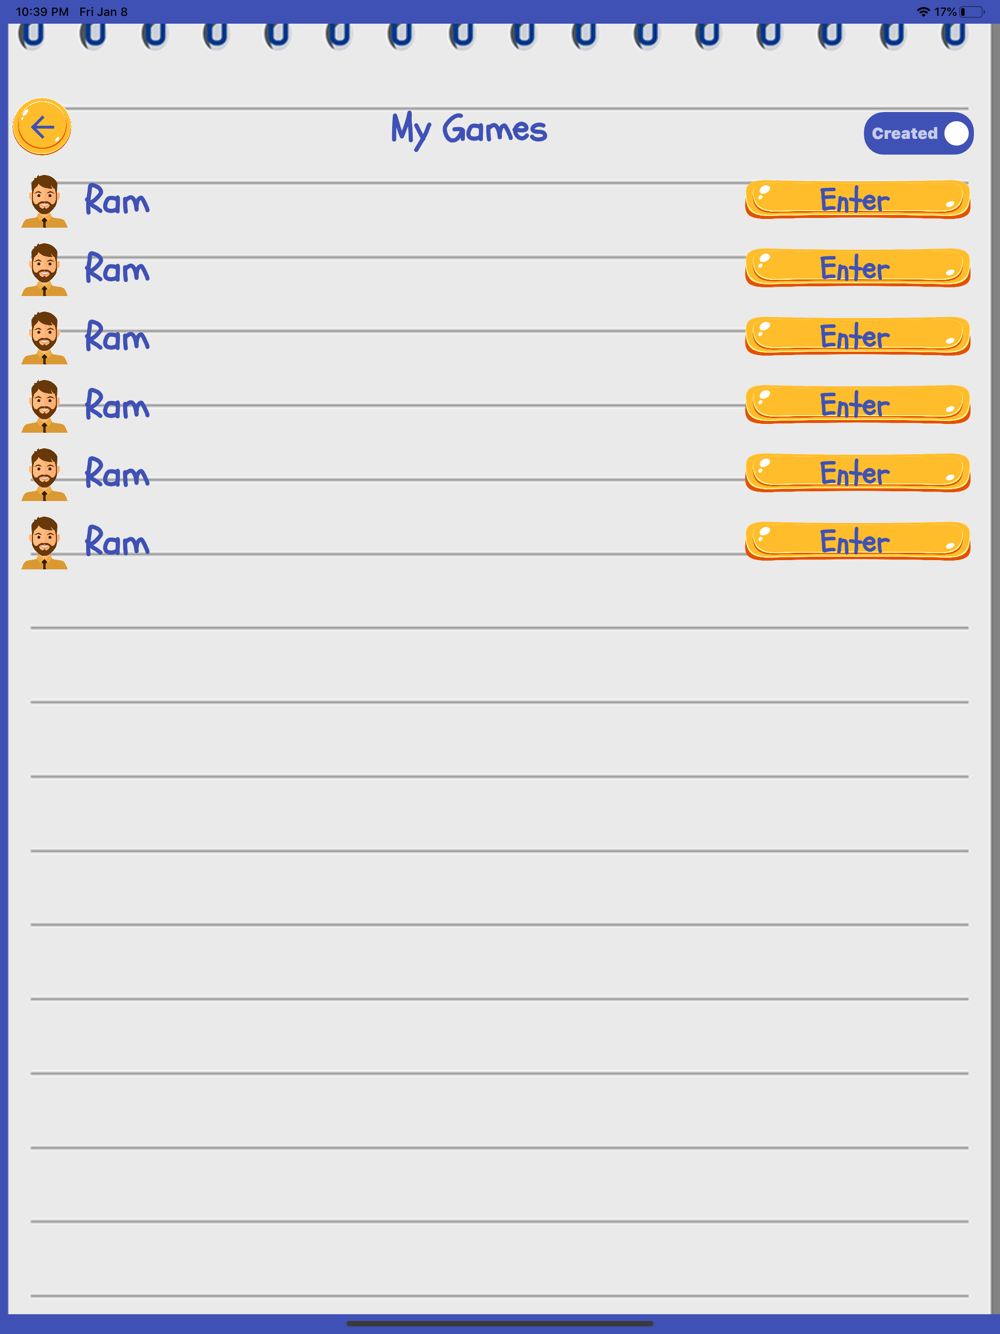This screenshot has width=1000, height=1334.
Task: Click Enter button for sixth Ram game
Action: click(858, 541)
